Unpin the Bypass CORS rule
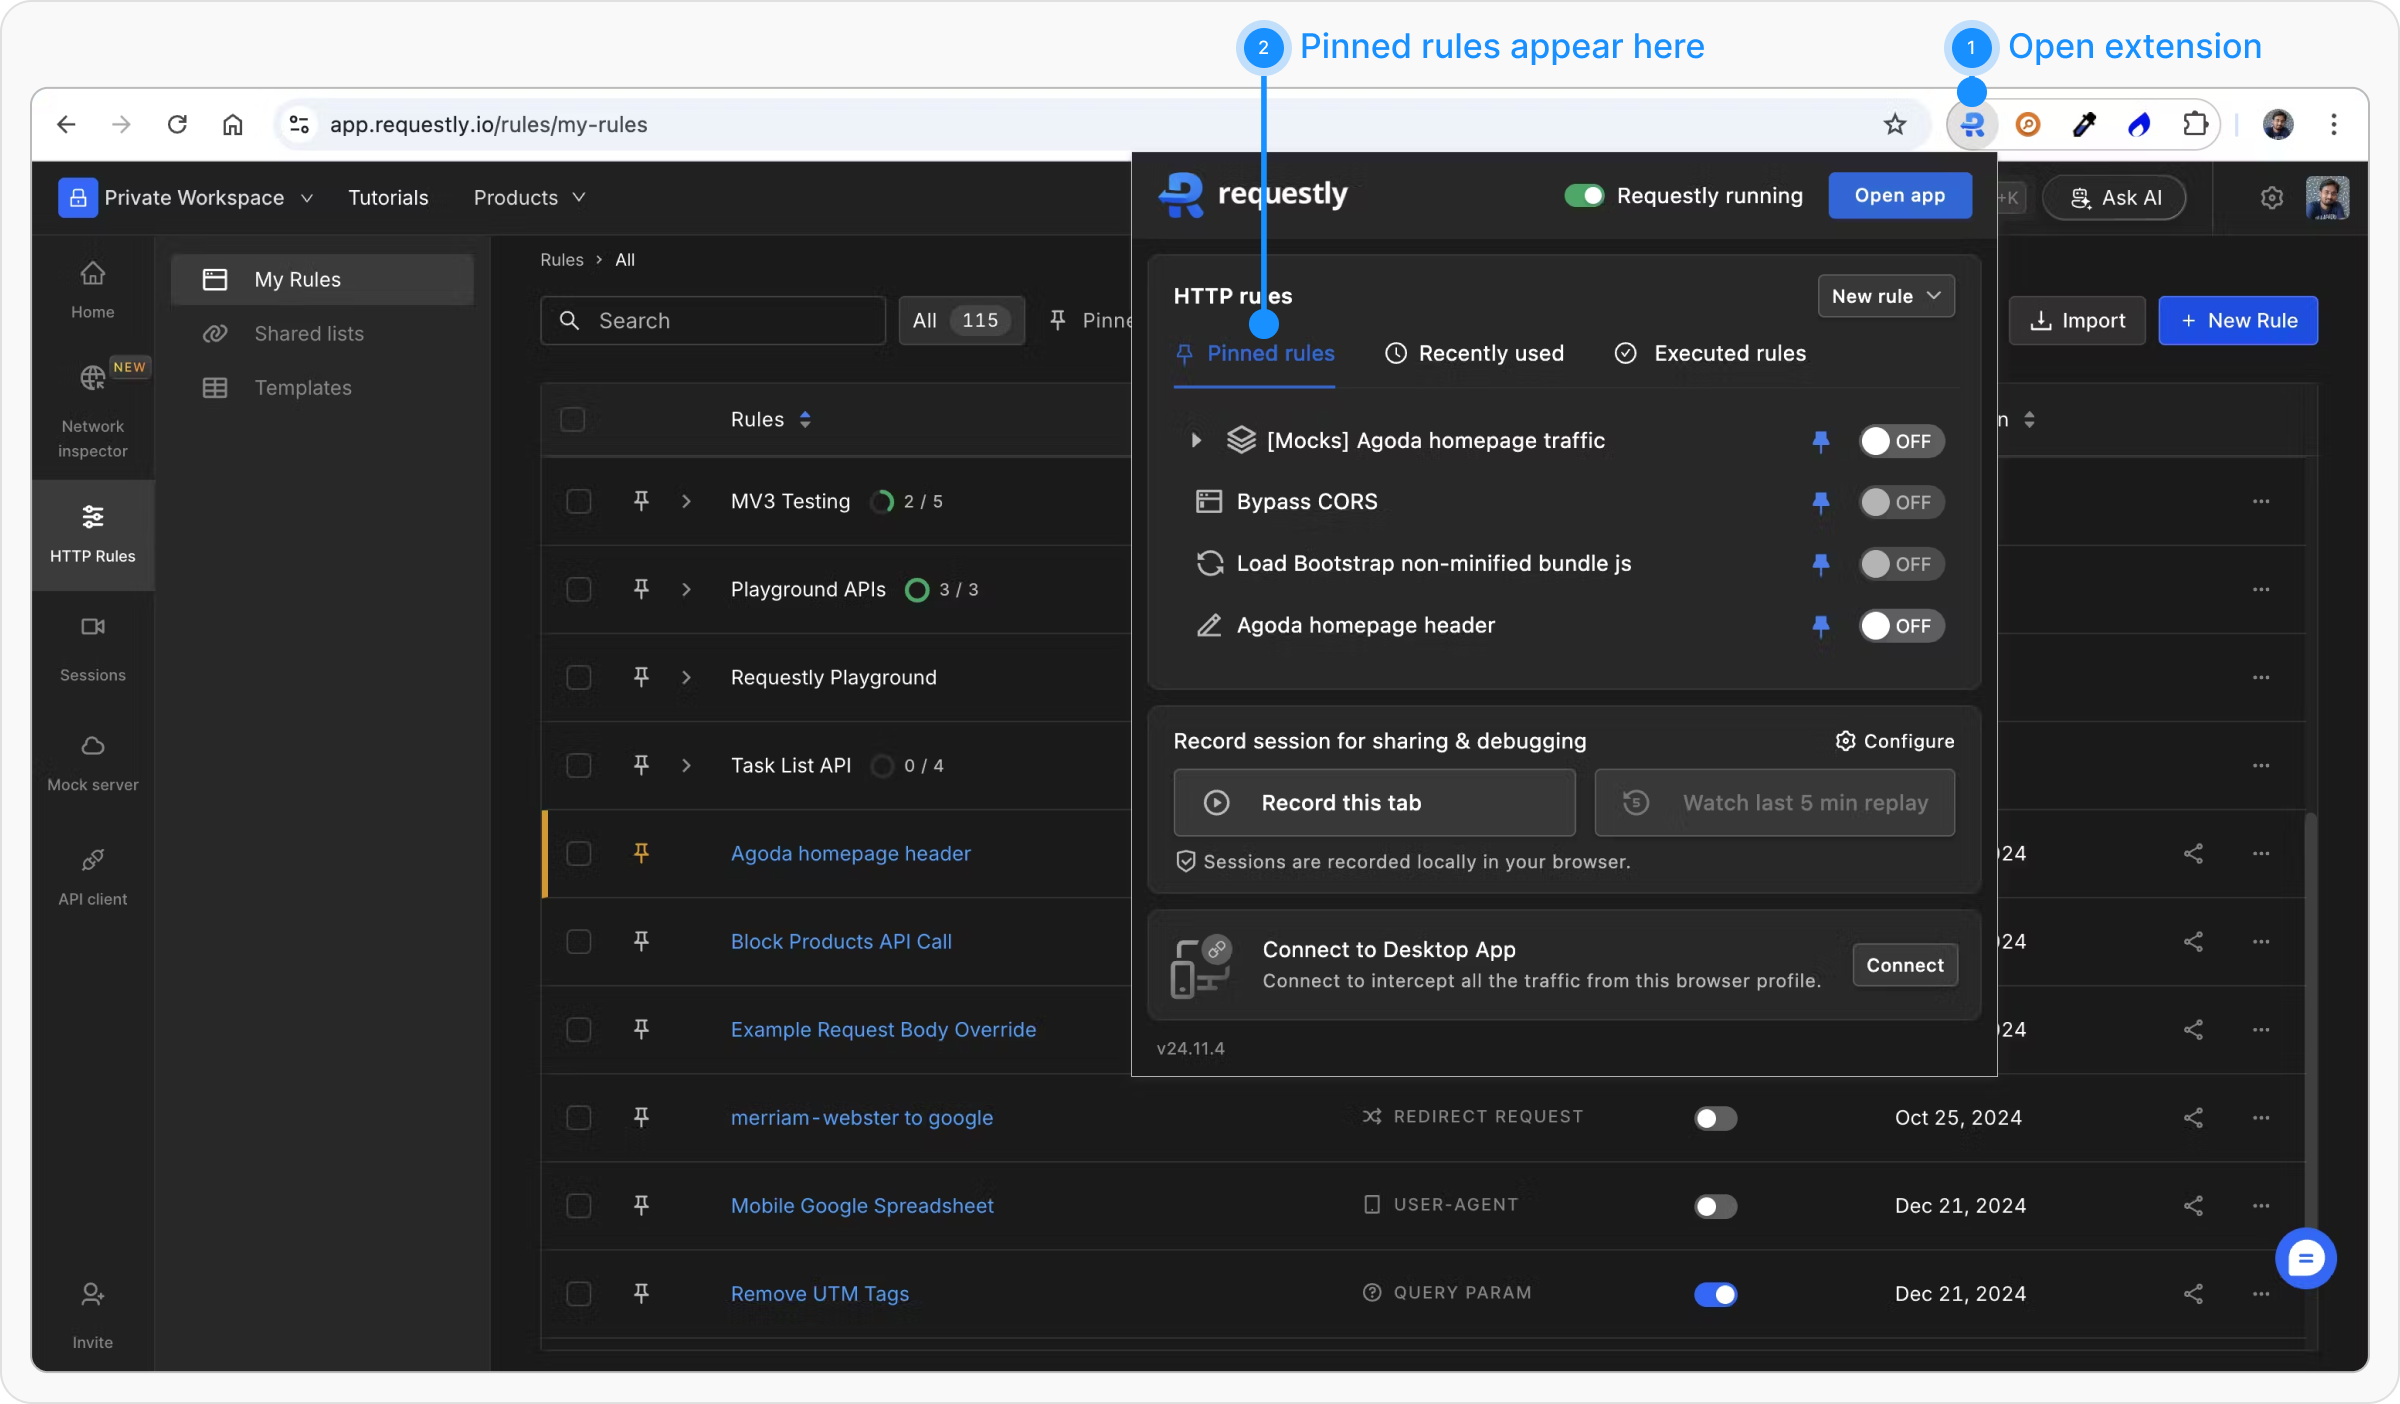This screenshot has height=1404, width=2400. click(1820, 502)
